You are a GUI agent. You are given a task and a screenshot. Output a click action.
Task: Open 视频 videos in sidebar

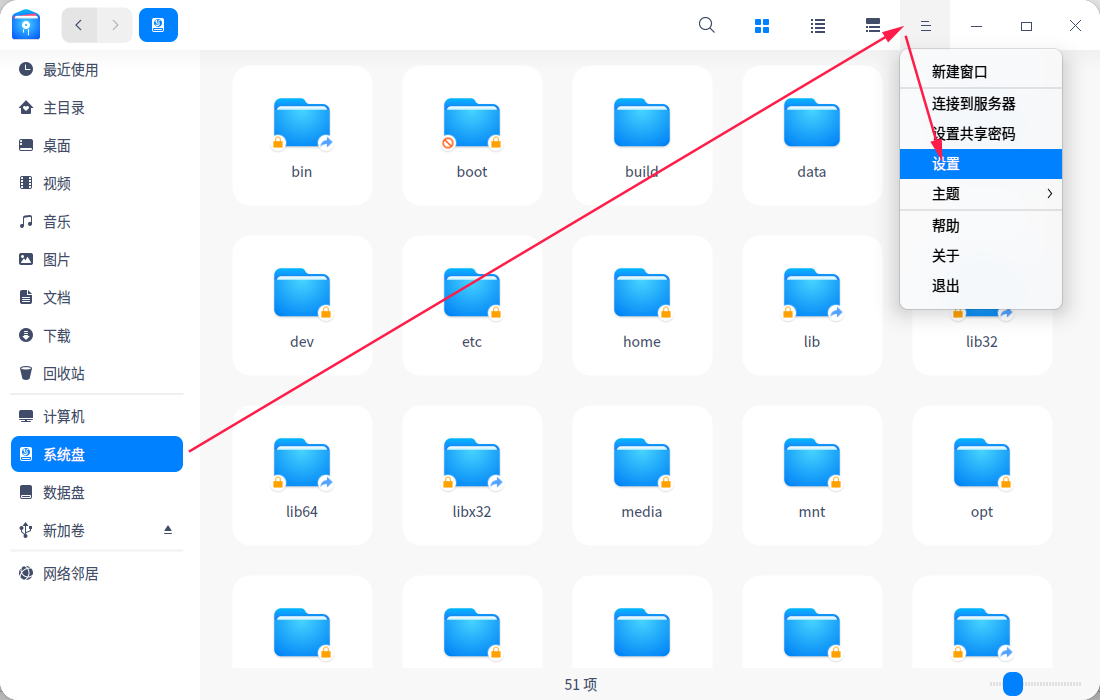pyautogui.click(x=97, y=183)
